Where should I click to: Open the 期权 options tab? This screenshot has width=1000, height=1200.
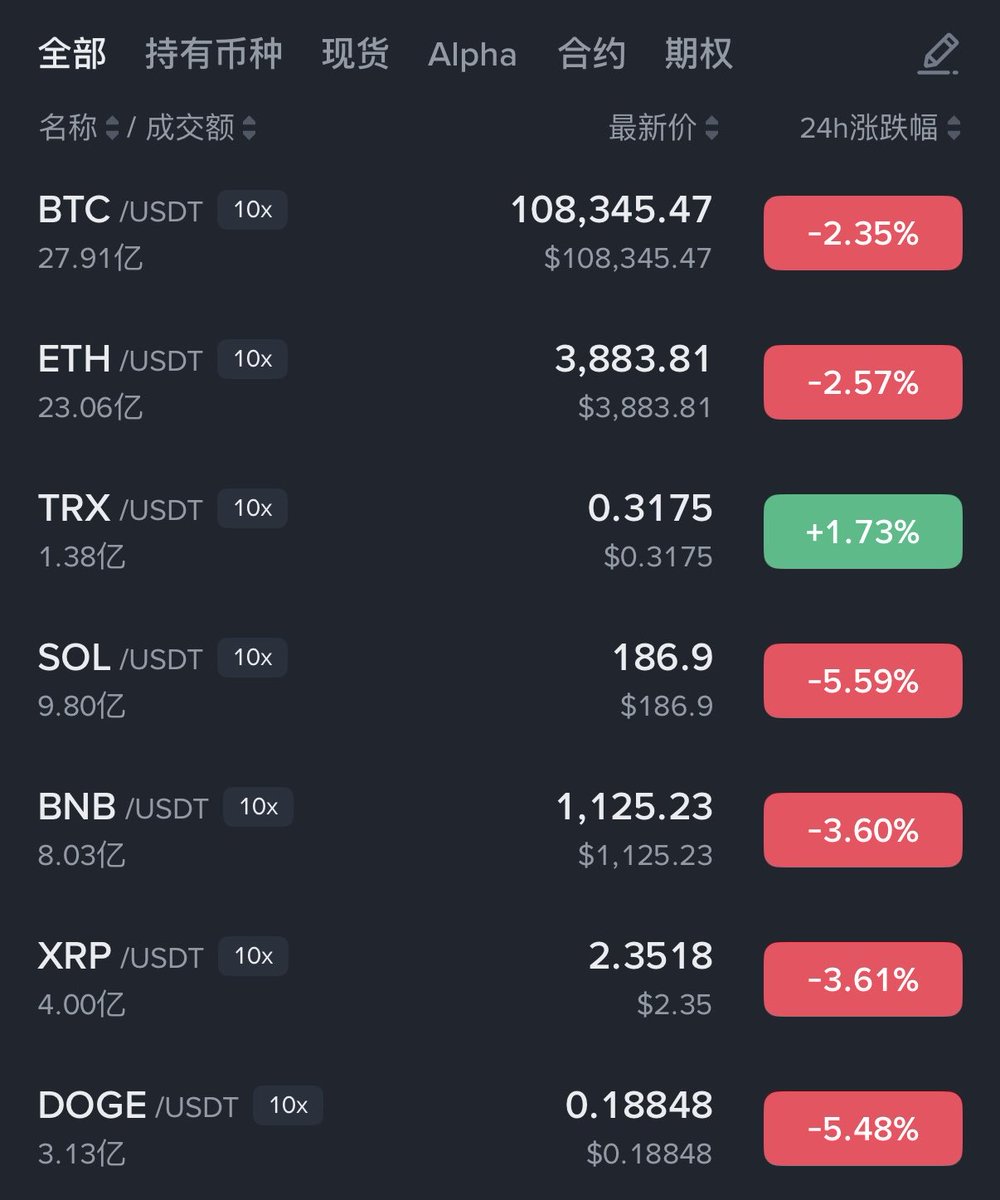click(698, 54)
